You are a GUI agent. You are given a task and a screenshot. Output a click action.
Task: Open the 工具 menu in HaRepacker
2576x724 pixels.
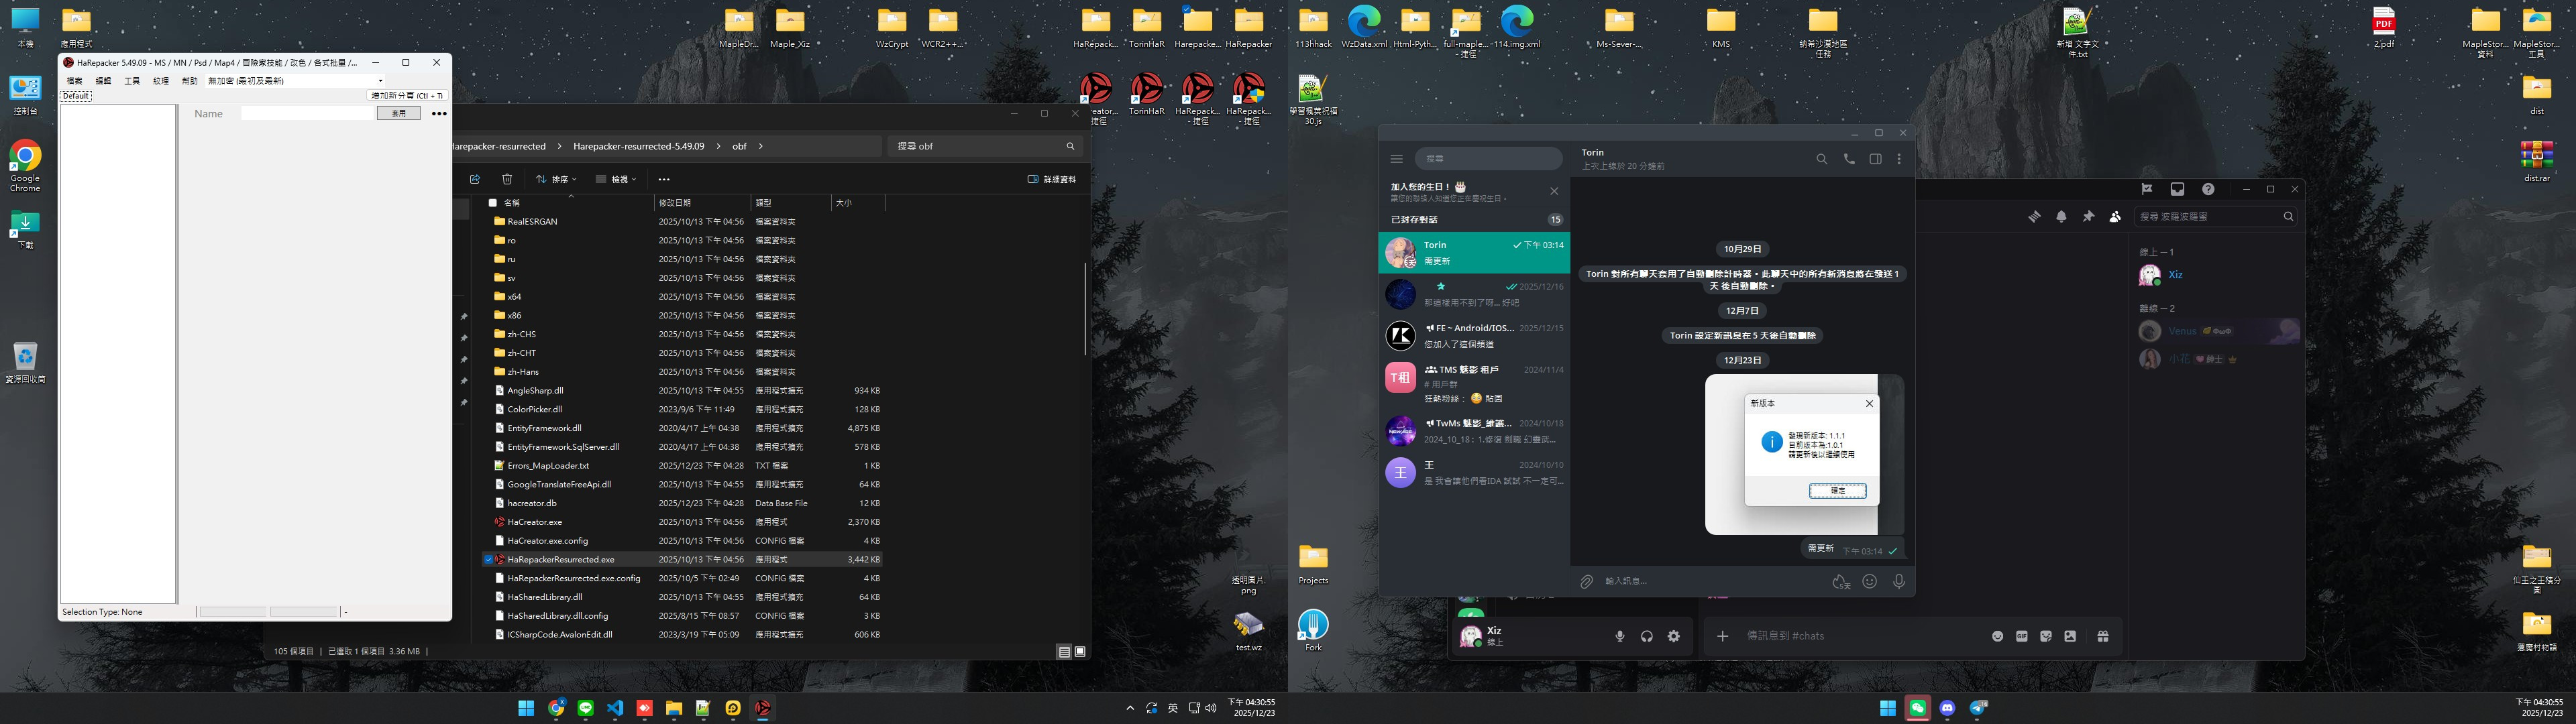pos(131,81)
